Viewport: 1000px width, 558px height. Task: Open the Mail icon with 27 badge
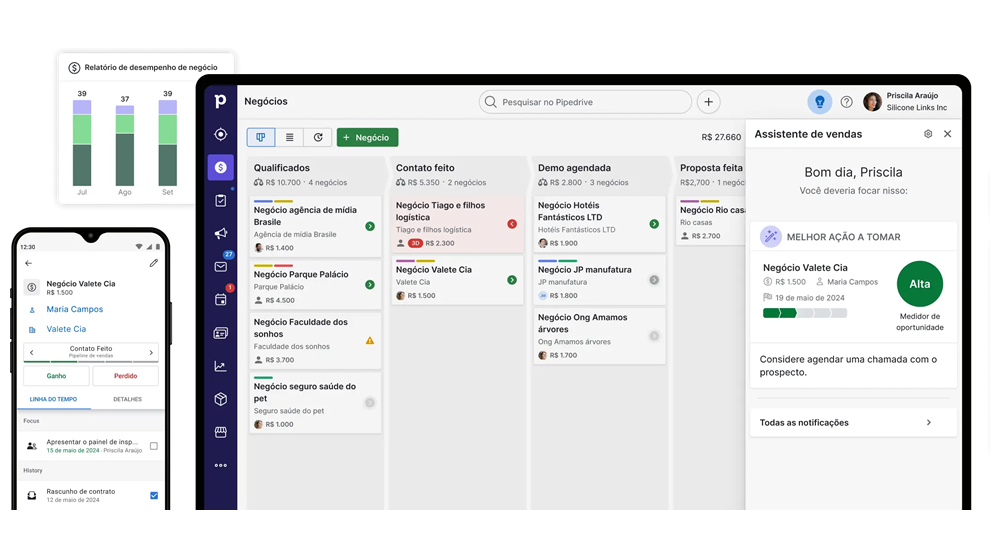click(x=221, y=267)
